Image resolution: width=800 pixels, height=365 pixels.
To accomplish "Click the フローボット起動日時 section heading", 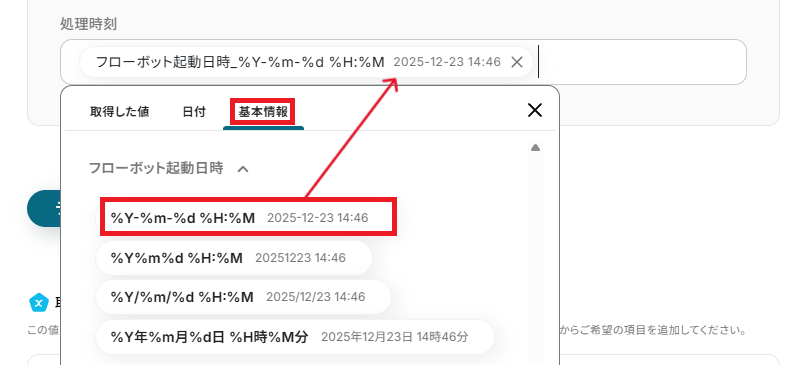I will point(156,168).
